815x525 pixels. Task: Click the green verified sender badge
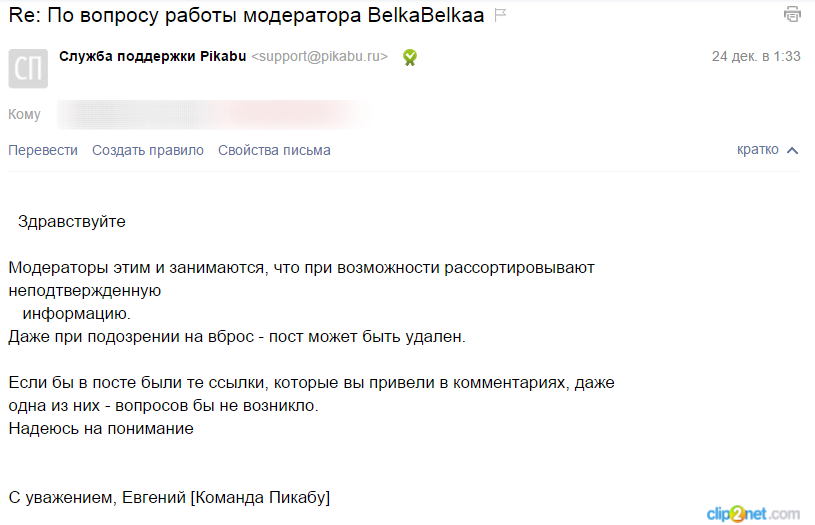409,57
